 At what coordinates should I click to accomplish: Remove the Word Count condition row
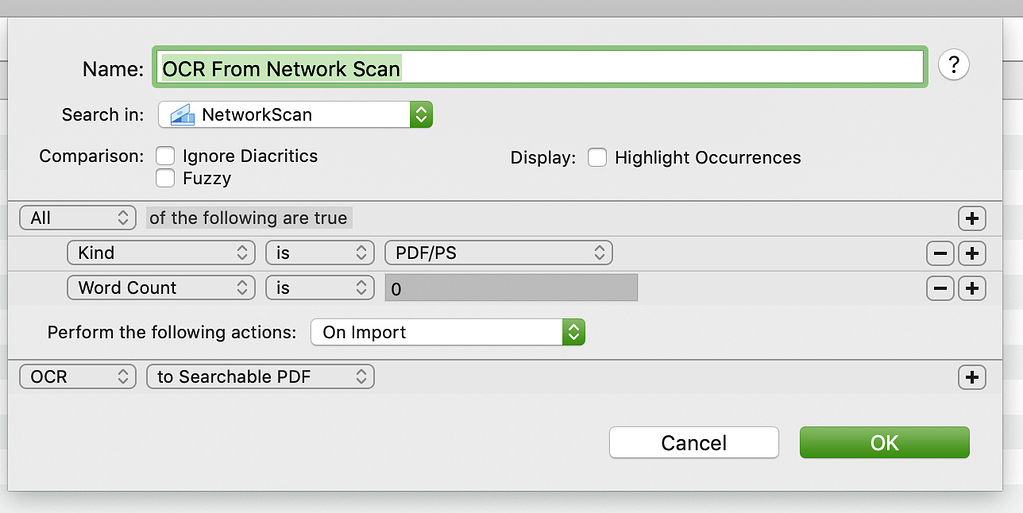click(x=940, y=289)
